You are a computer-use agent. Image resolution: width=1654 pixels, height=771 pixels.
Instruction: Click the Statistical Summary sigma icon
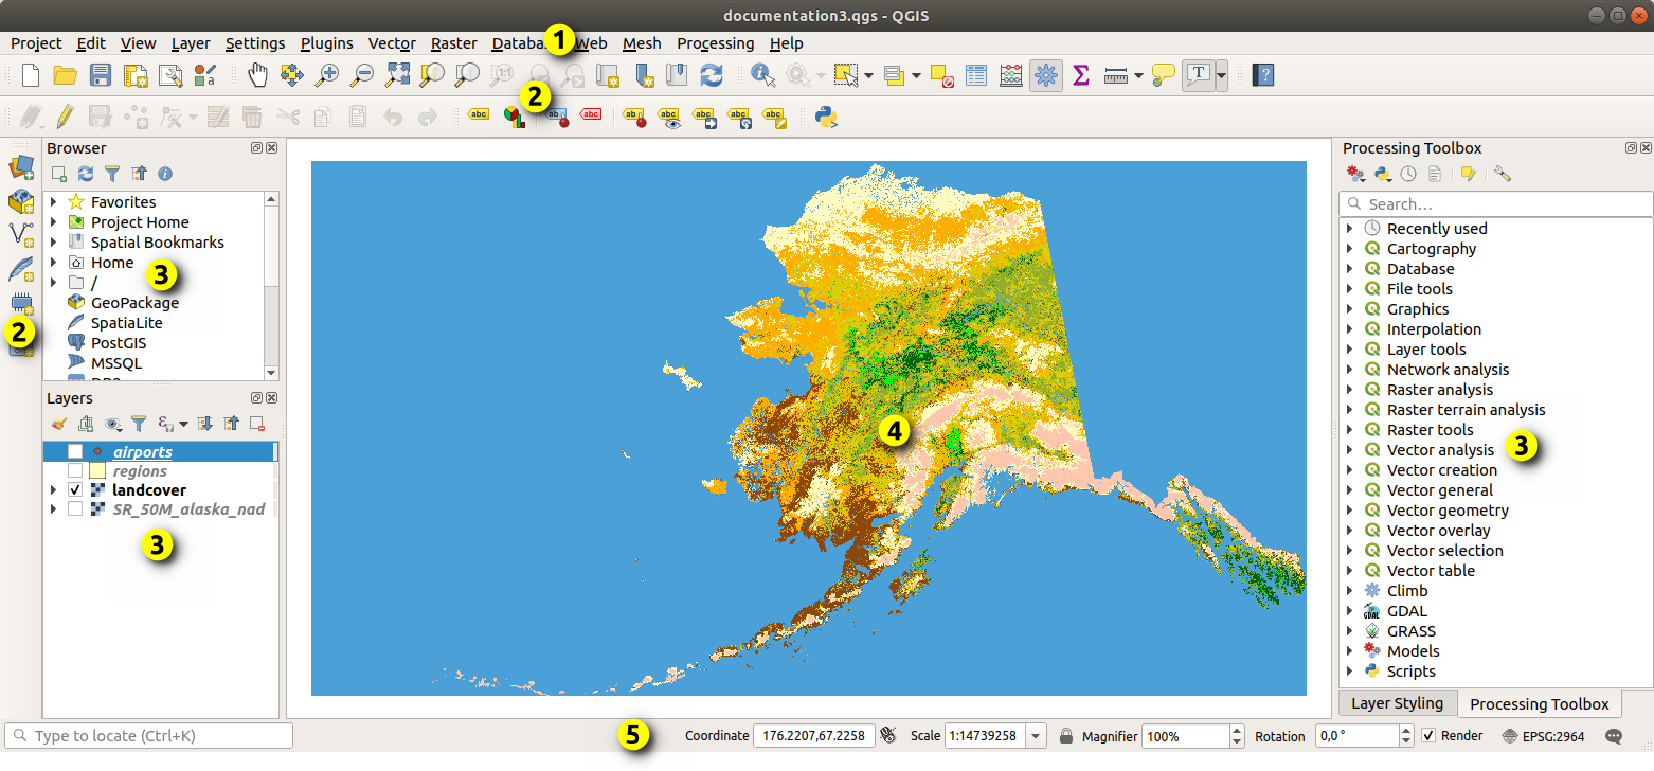pyautogui.click(x=1081, y=75)
